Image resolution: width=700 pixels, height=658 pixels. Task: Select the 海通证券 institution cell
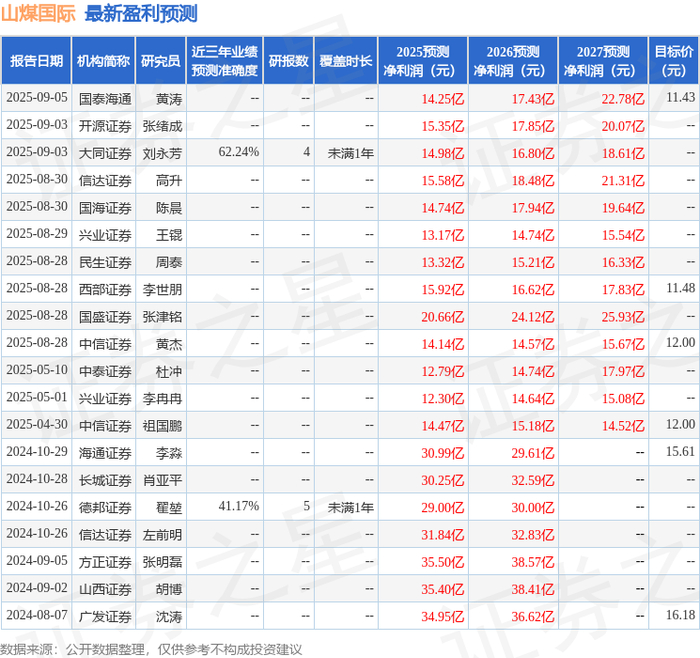tap(105, 453)
